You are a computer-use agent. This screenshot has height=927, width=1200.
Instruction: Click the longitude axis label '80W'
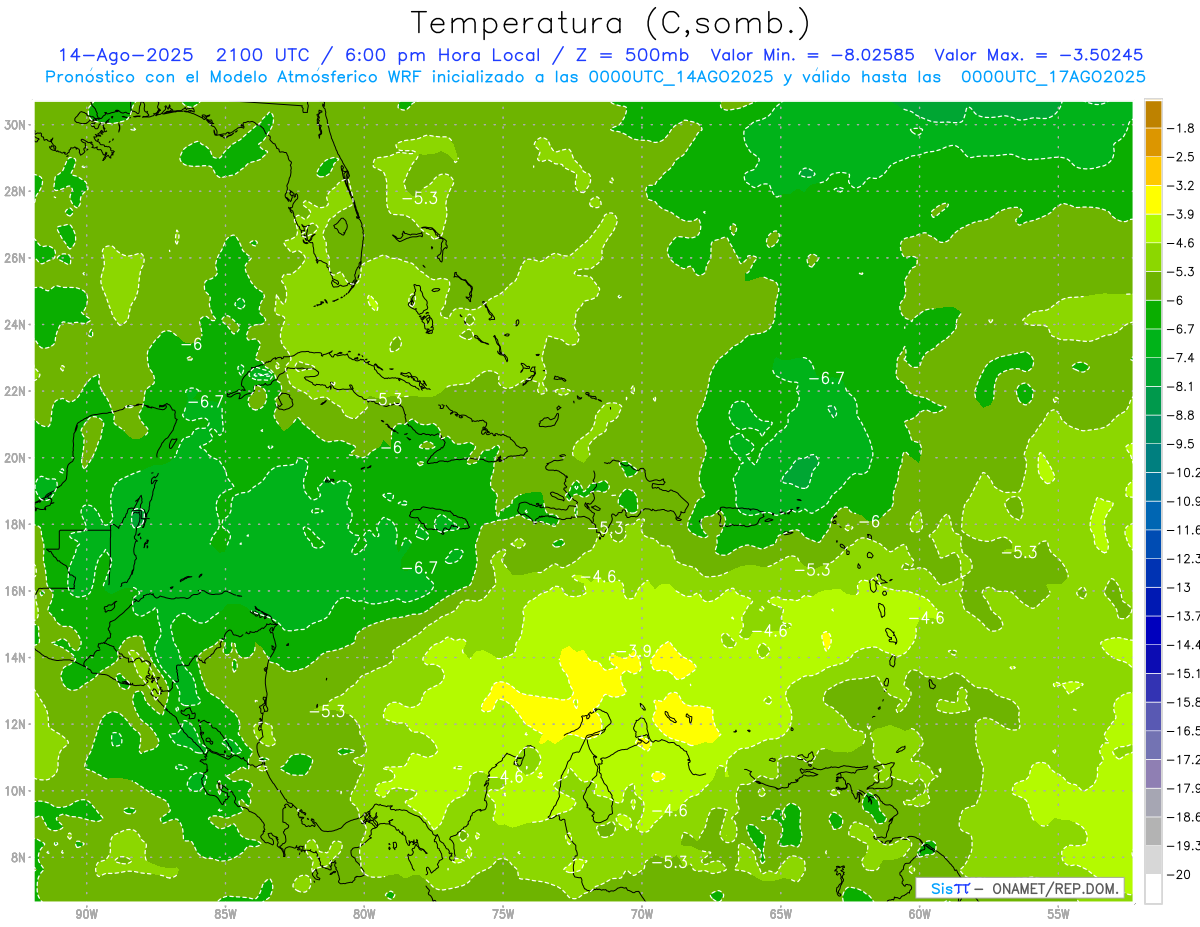(x=364, y=914)
